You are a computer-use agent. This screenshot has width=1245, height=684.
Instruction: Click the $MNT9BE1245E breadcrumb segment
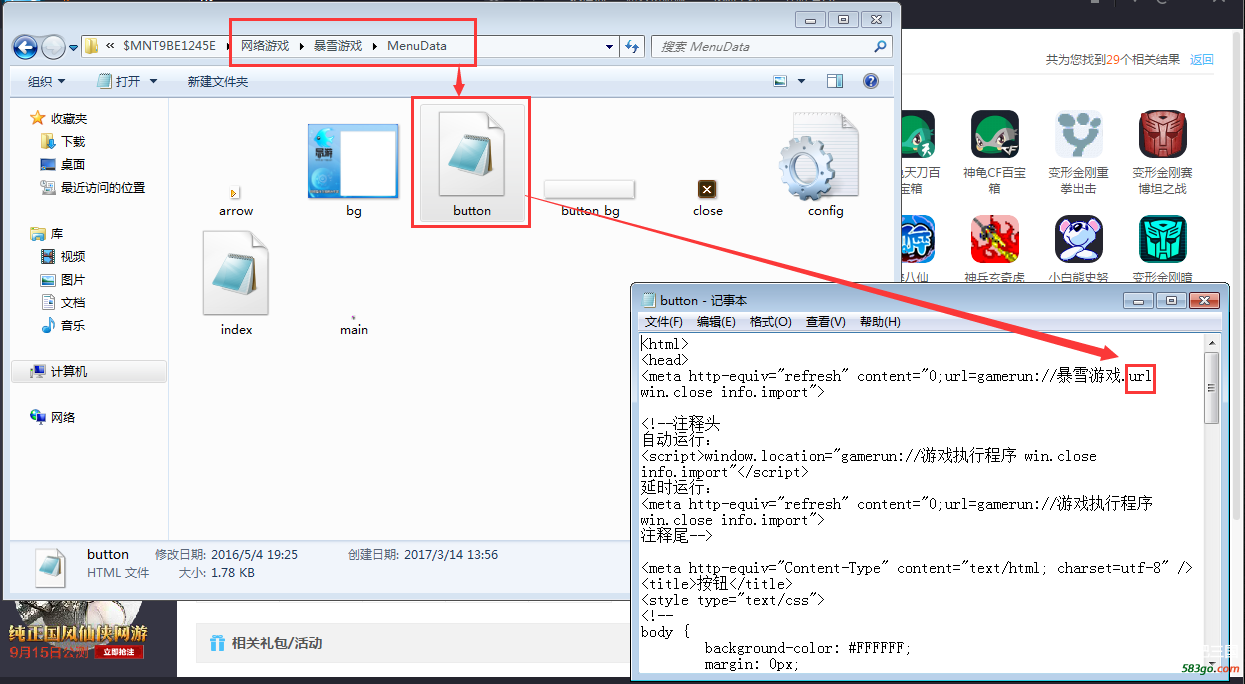169,46
